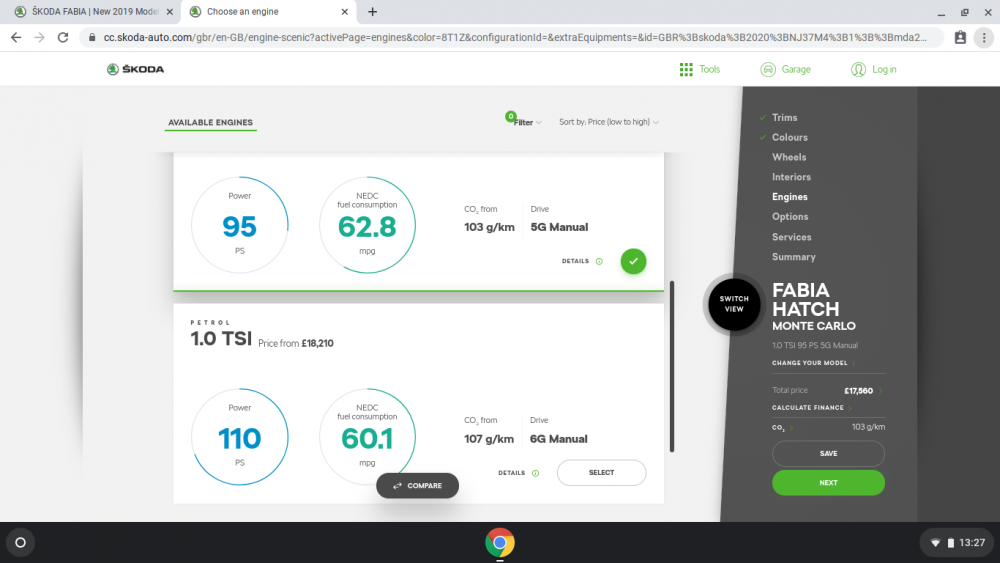The height and width of the screenshot is (563, 1000).
Task: Switch to ŠKODA FABIA browser tab
Action: 94,11
